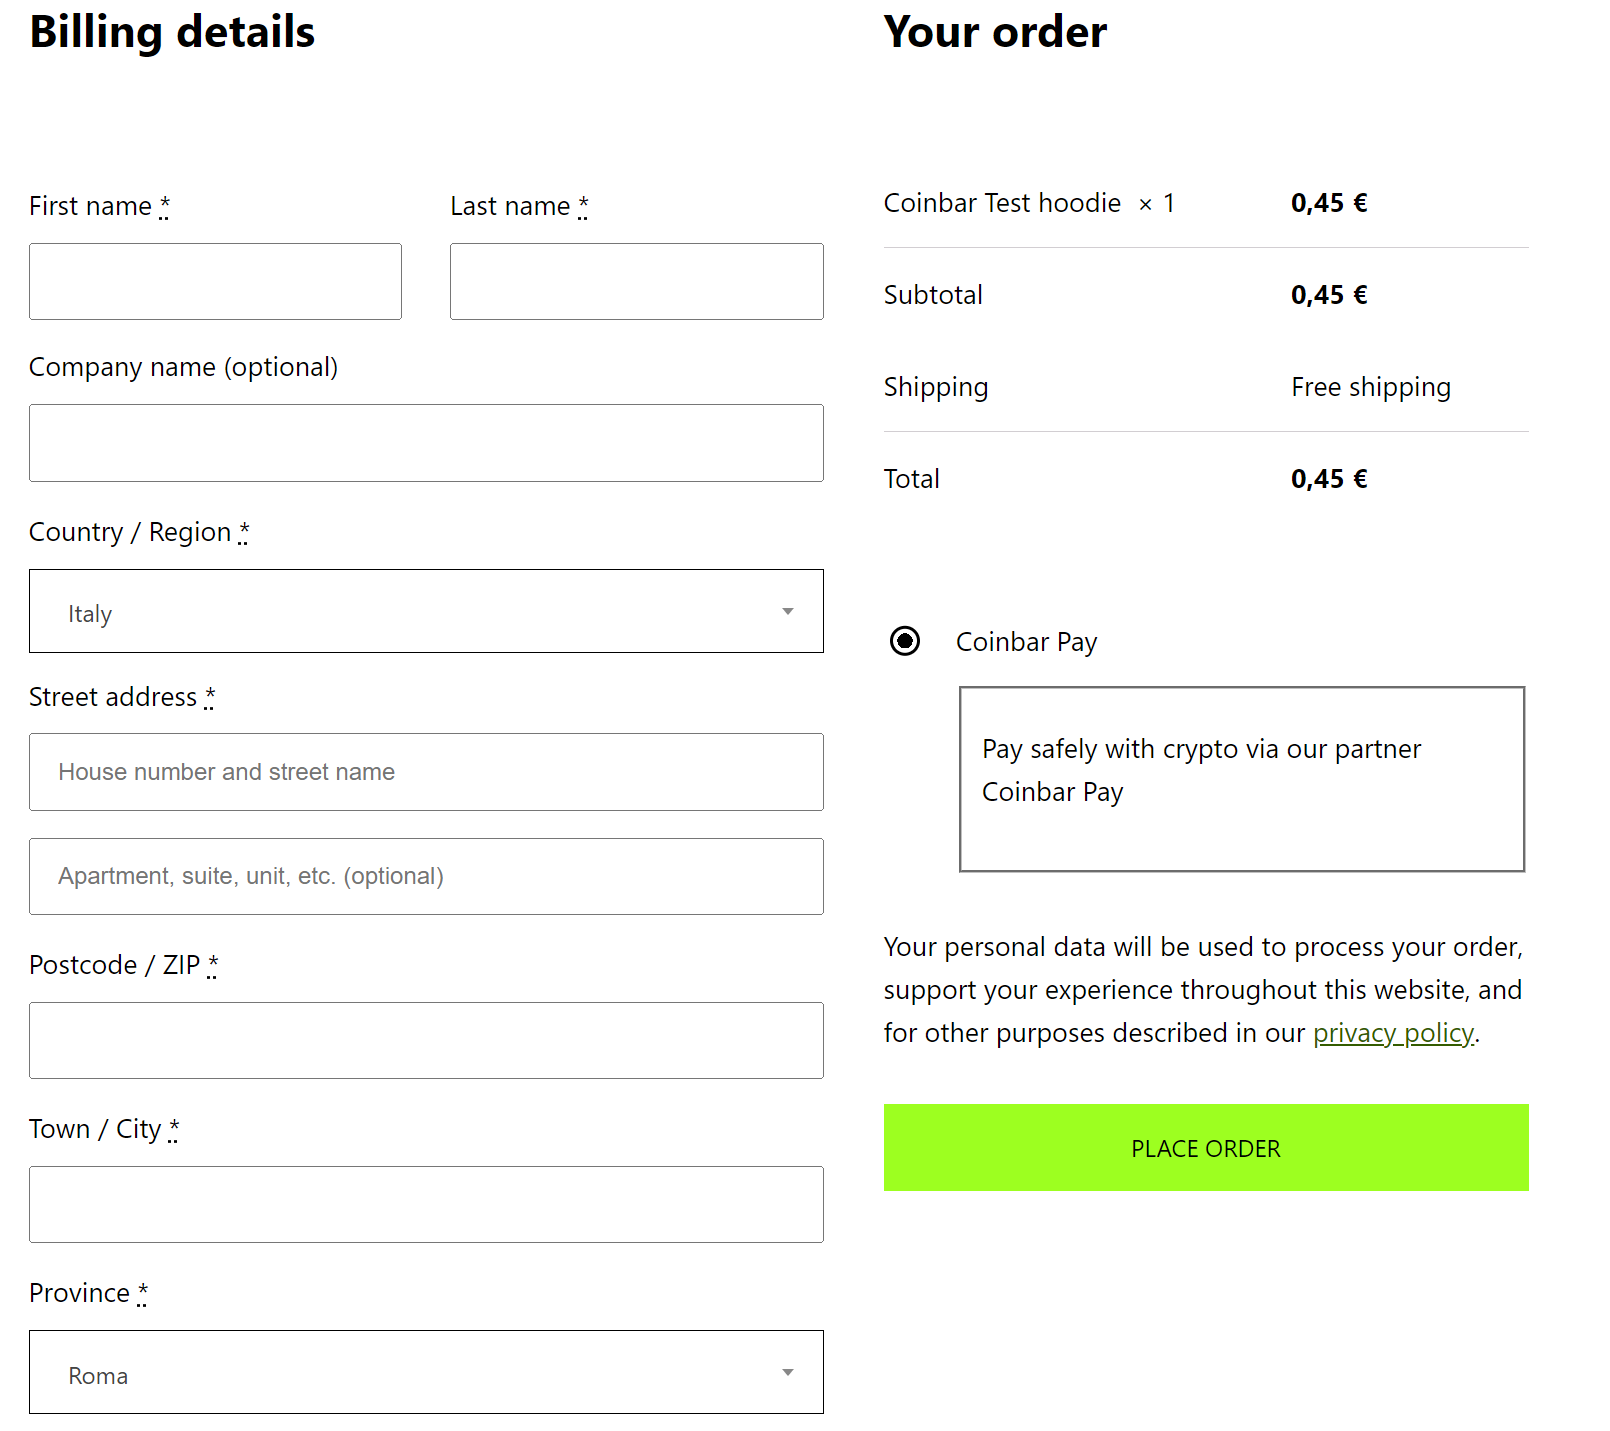1610x1431 pixels.
Task: Expand the Province dropdown showing Roma
Action: (425, 1372)
